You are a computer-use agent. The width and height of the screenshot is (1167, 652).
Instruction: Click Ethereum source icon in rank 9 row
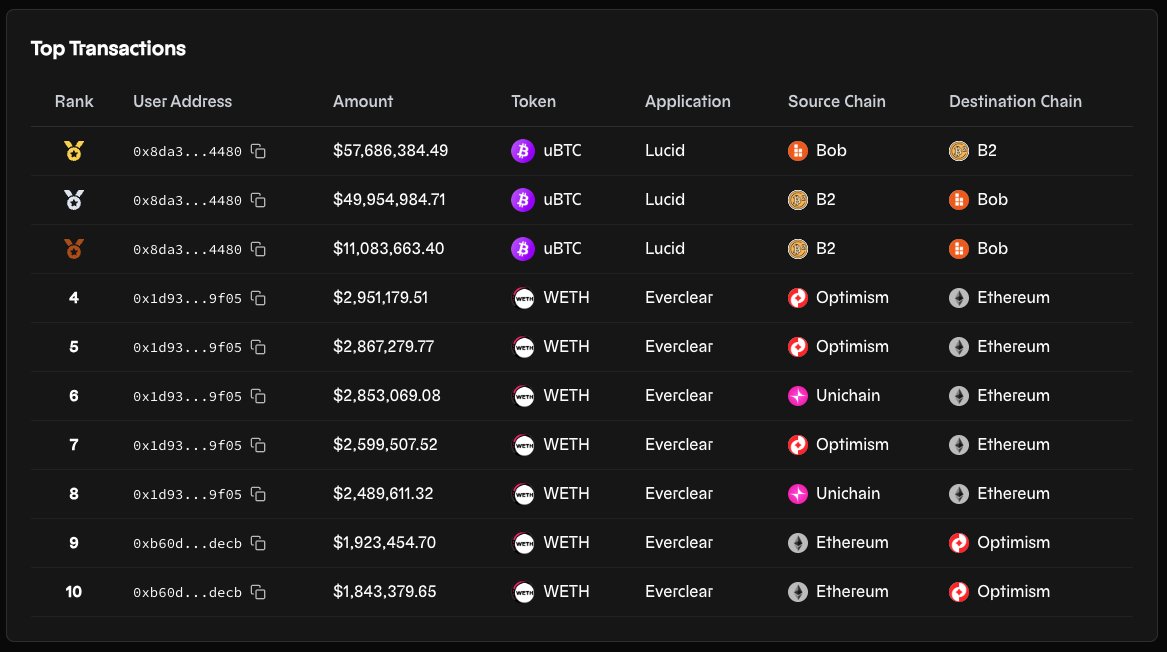pyautogui.click(x=798, y=543)
